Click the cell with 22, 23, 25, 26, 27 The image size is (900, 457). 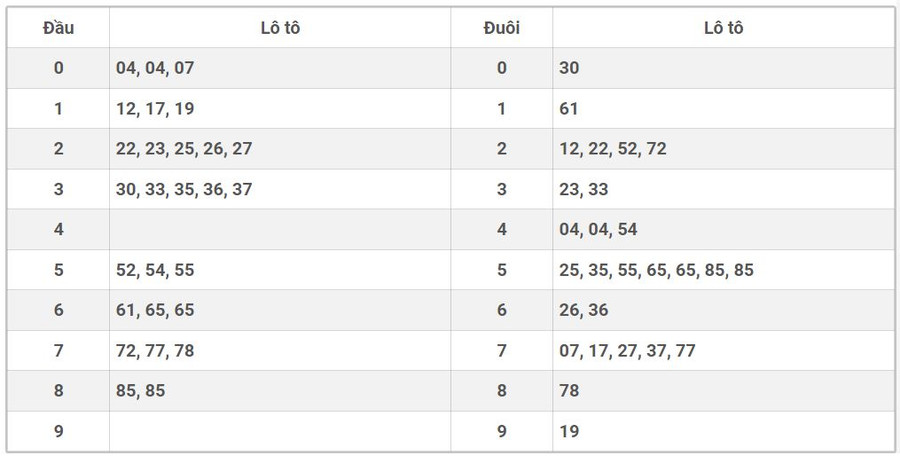[184, 149]
